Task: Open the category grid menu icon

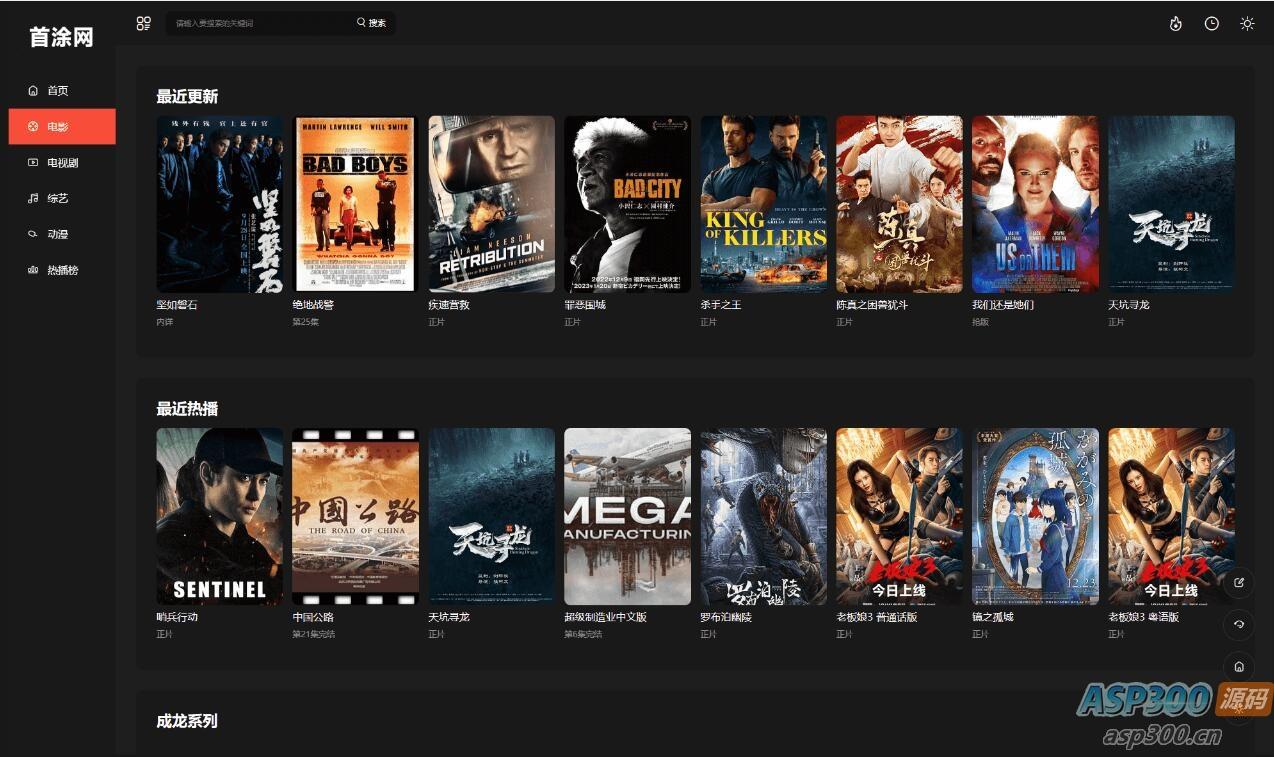Action: click(143, 23)
